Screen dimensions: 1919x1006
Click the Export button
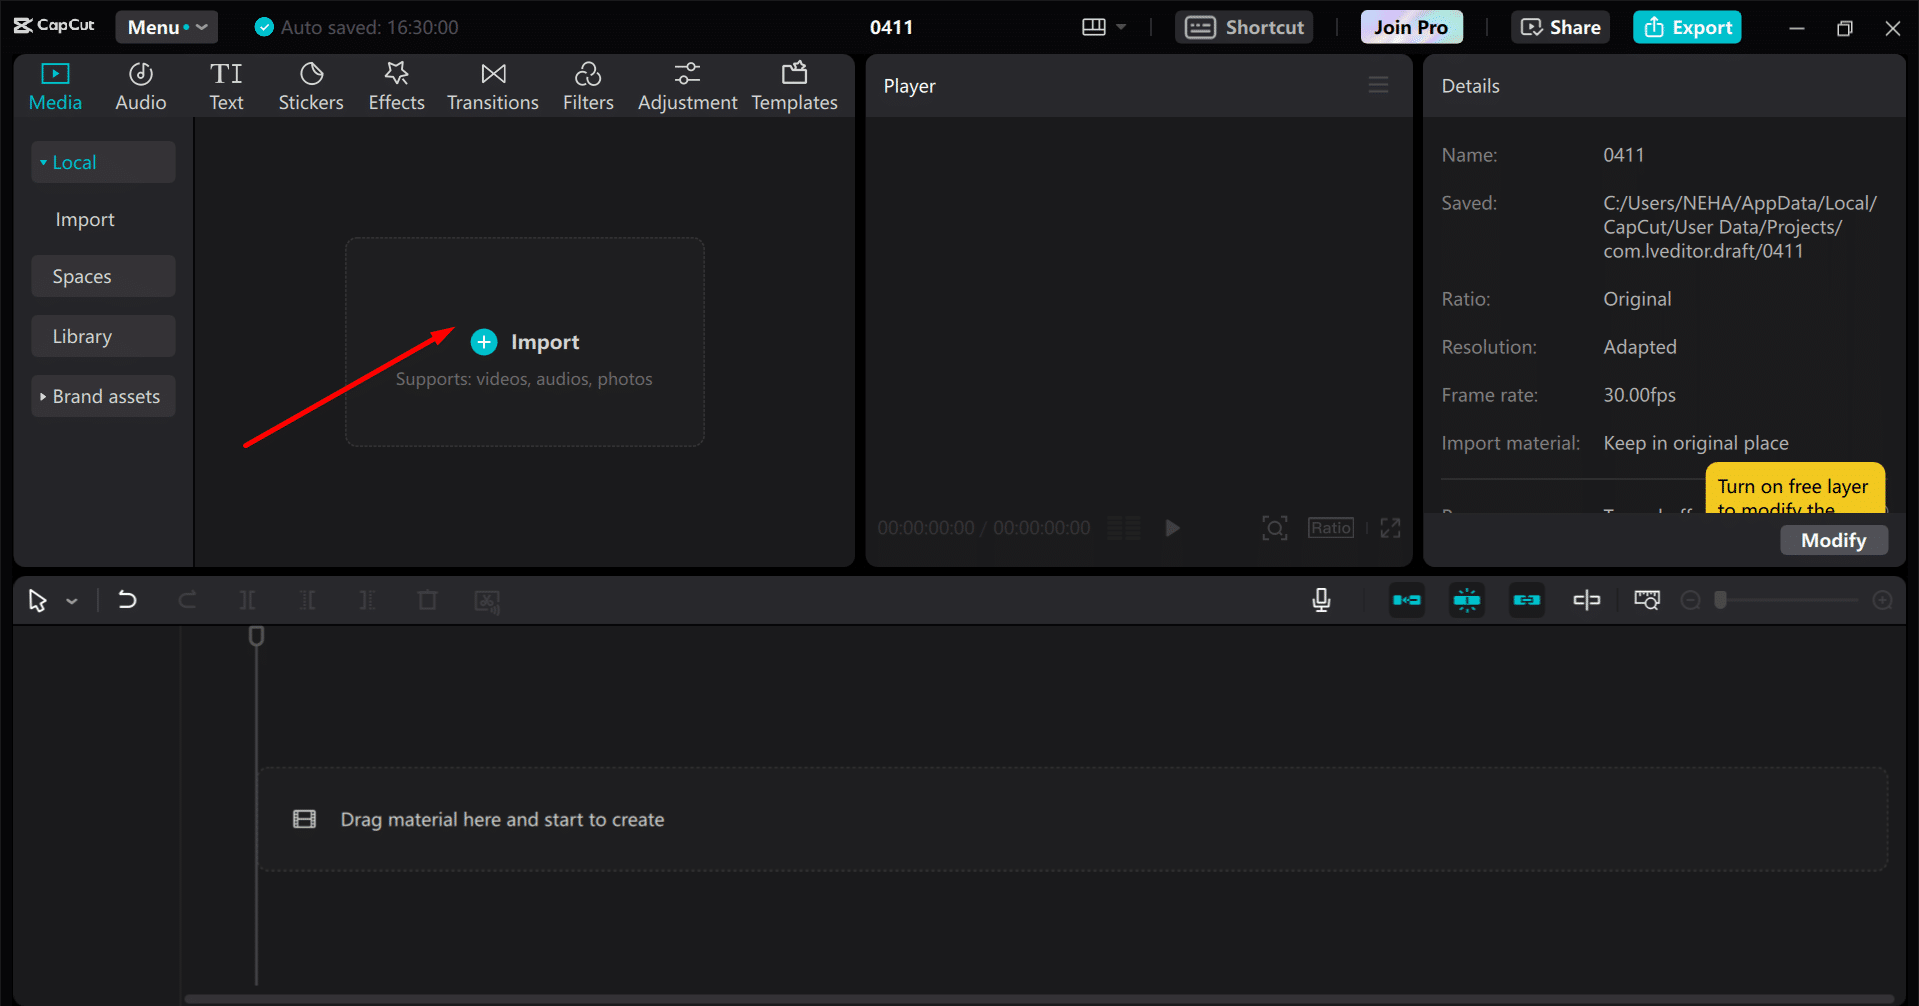point(1687,27)
